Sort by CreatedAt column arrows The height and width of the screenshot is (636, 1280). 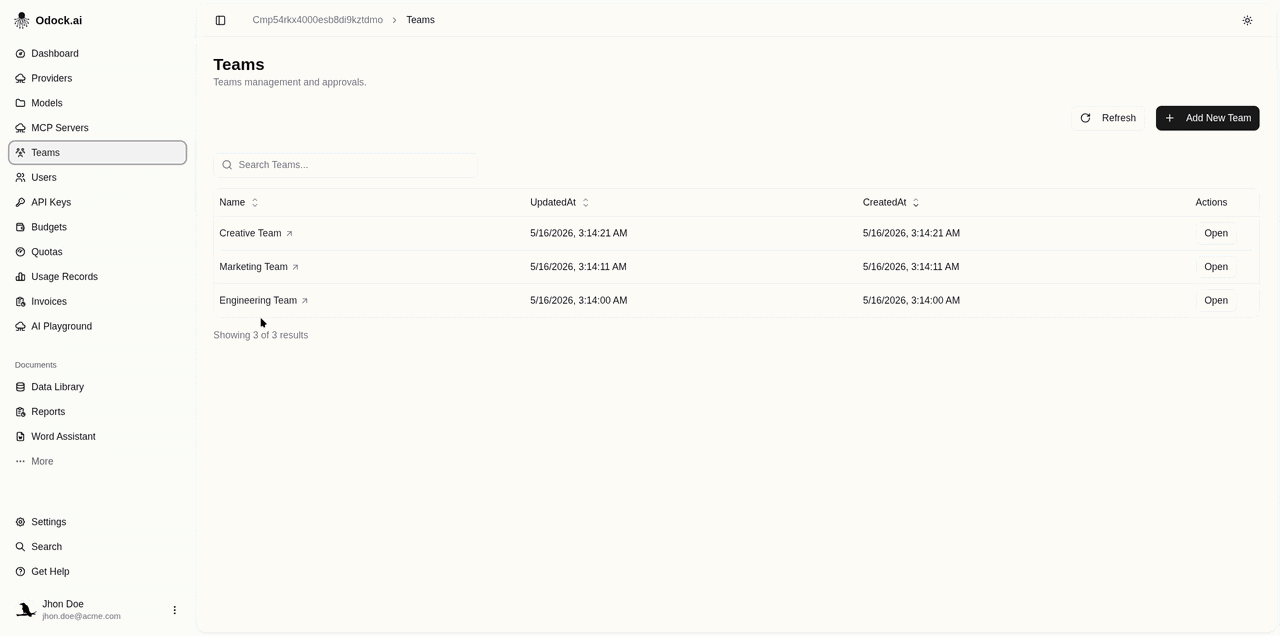point(915,203)
